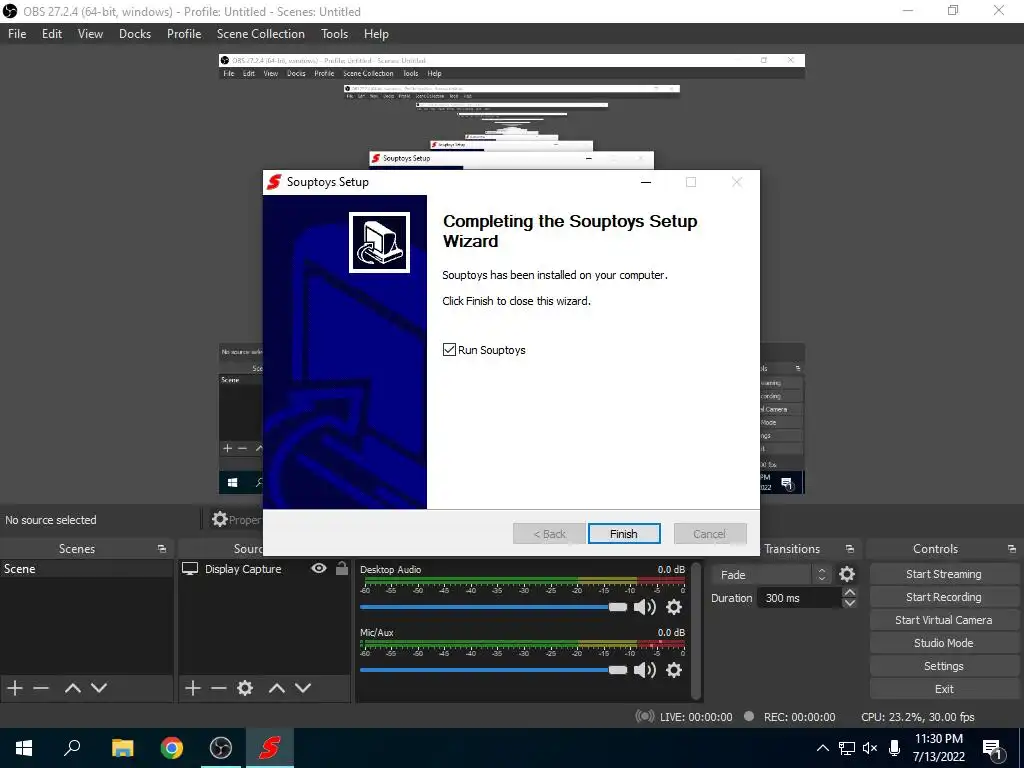Mute Mic/Aux speaker icon
The height and width of the screenshot is (768, 1024).
tap(645, 670)
